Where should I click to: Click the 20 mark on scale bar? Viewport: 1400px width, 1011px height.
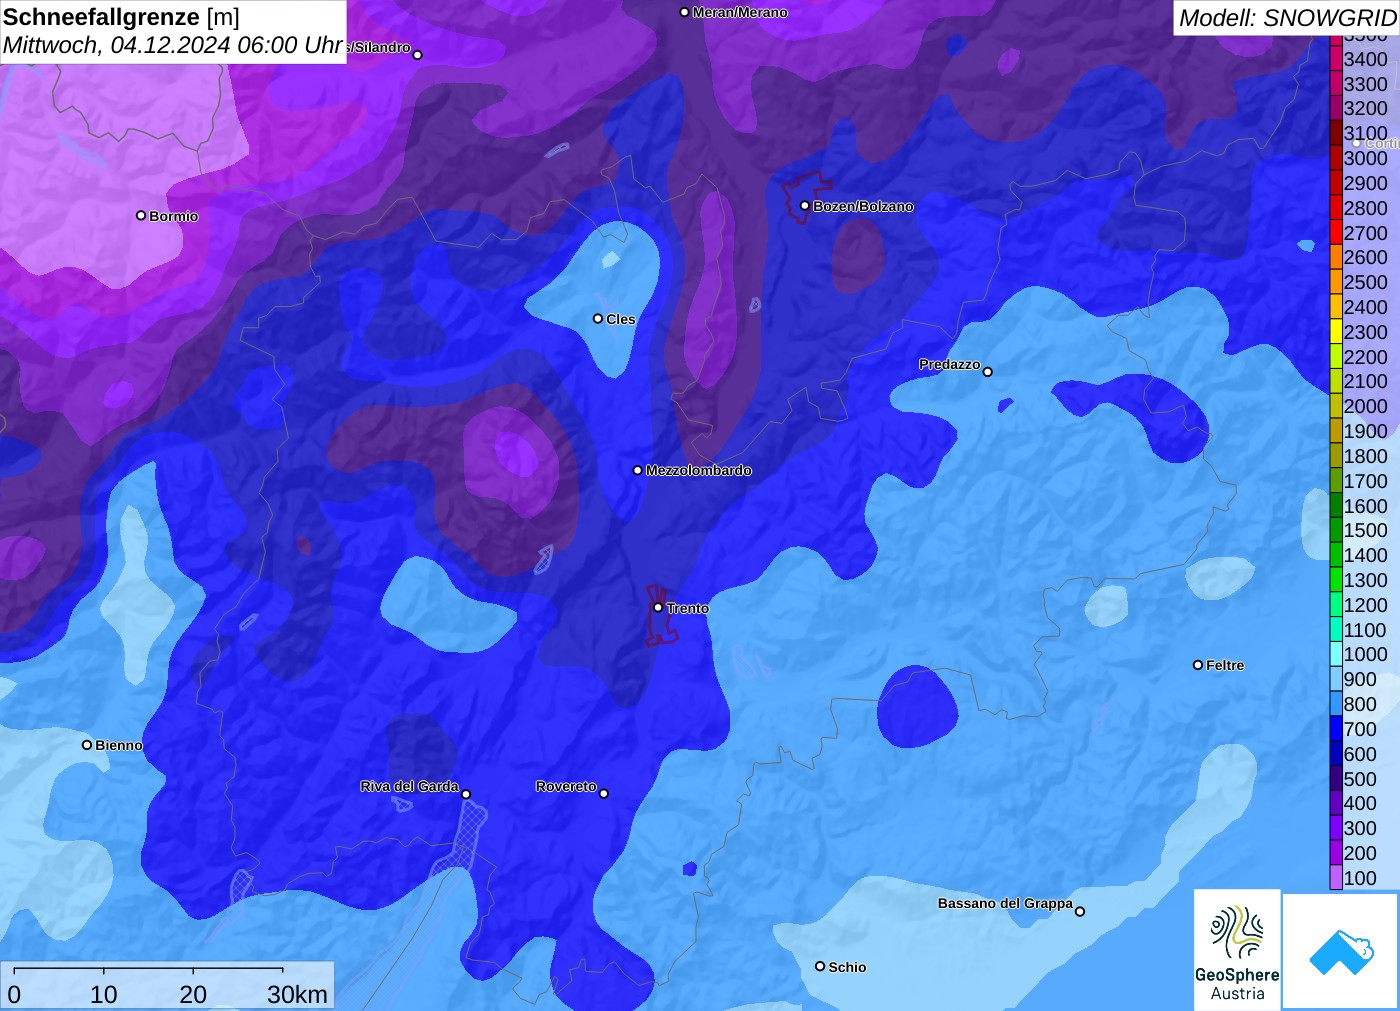pos(193,994)
